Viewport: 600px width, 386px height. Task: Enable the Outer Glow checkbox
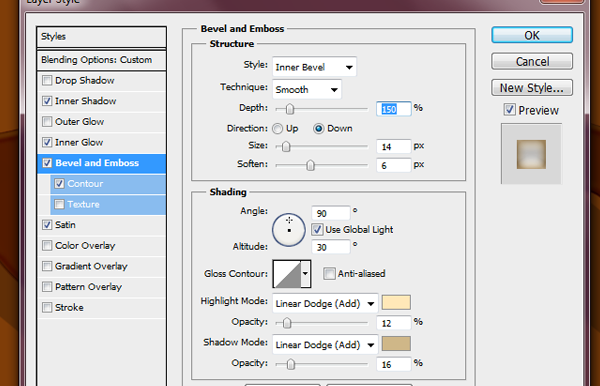point(47,122)
